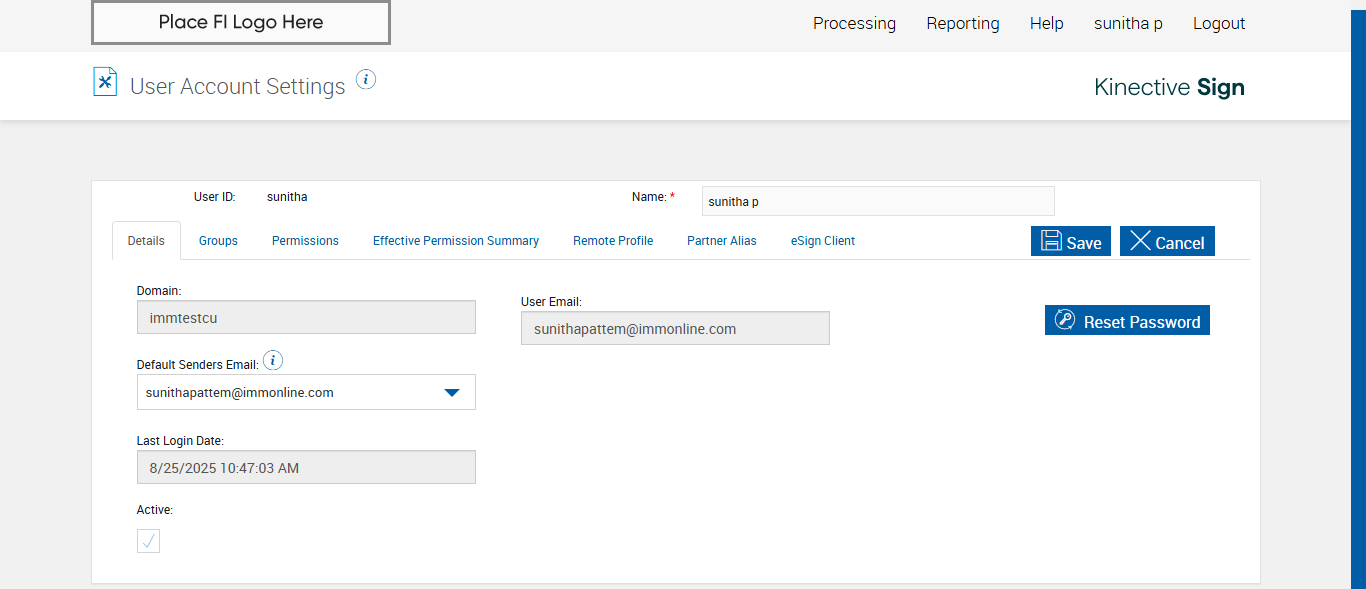Open Effective Permission Summary tab
The width and height of the screenshot is (1366, 589).
(x=456, y=241)
